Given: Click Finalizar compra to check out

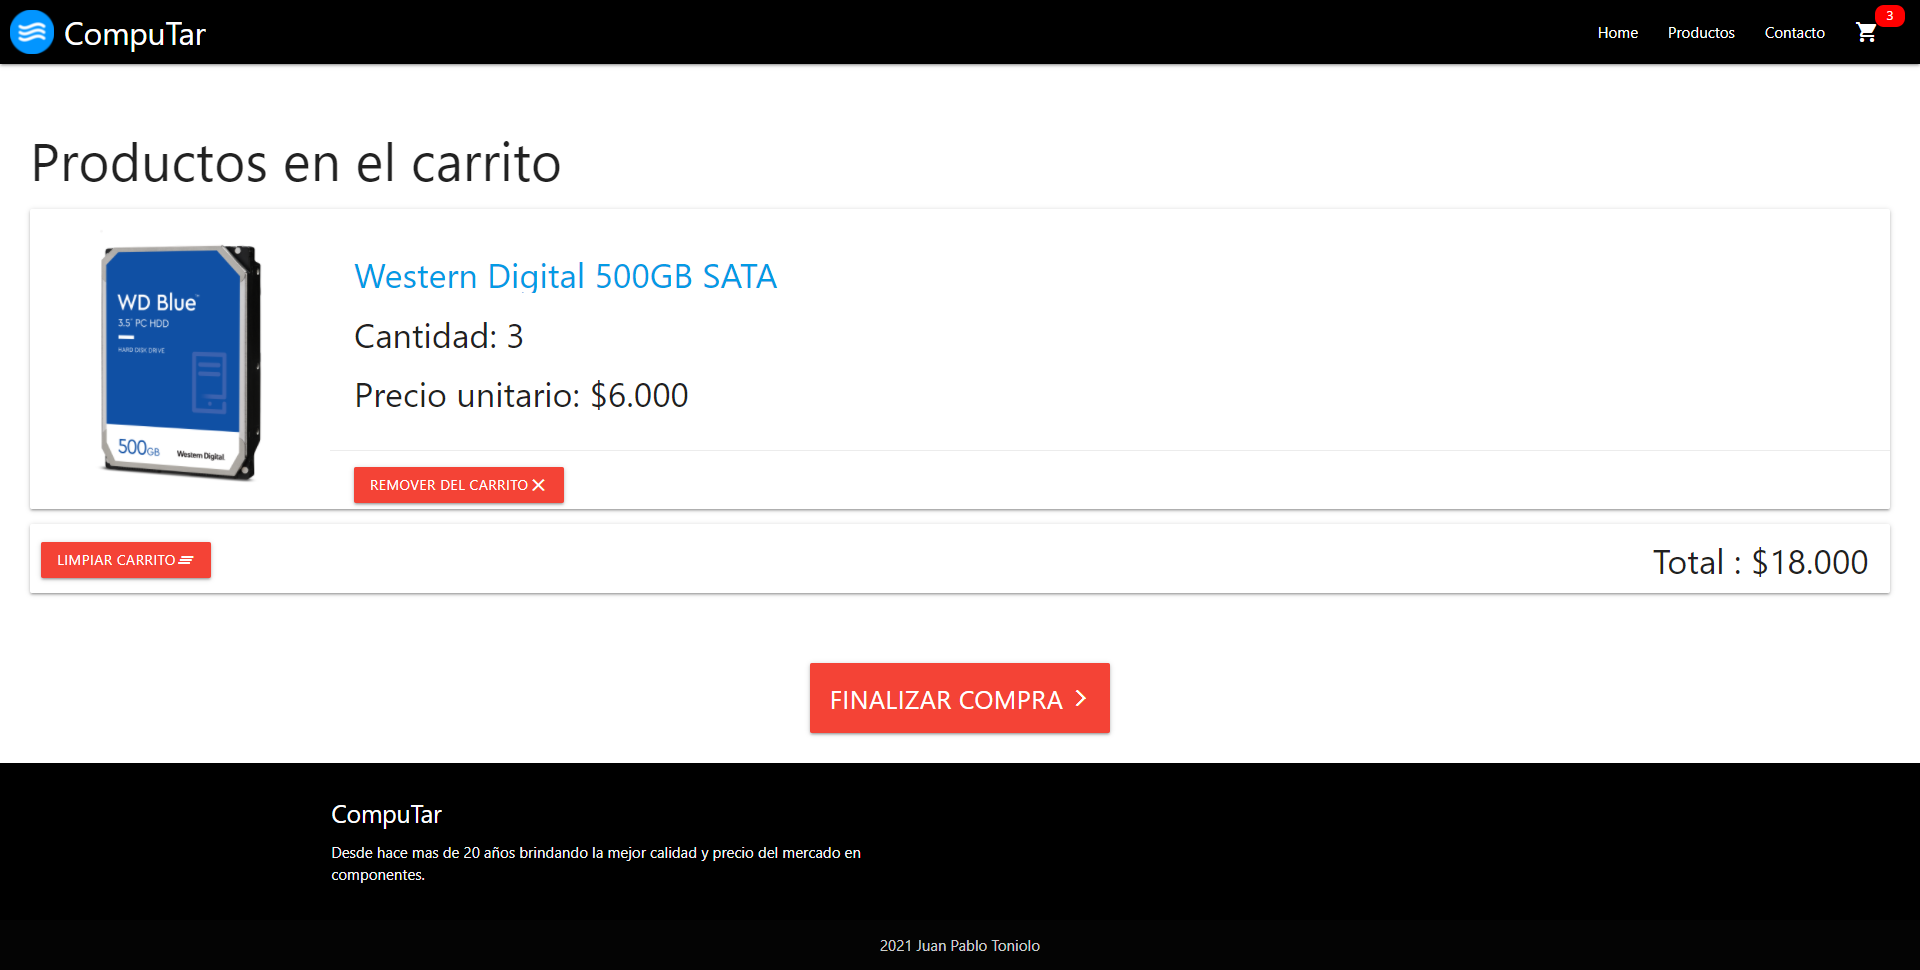Looking at the screenshot, I should (x=960, y=698).
